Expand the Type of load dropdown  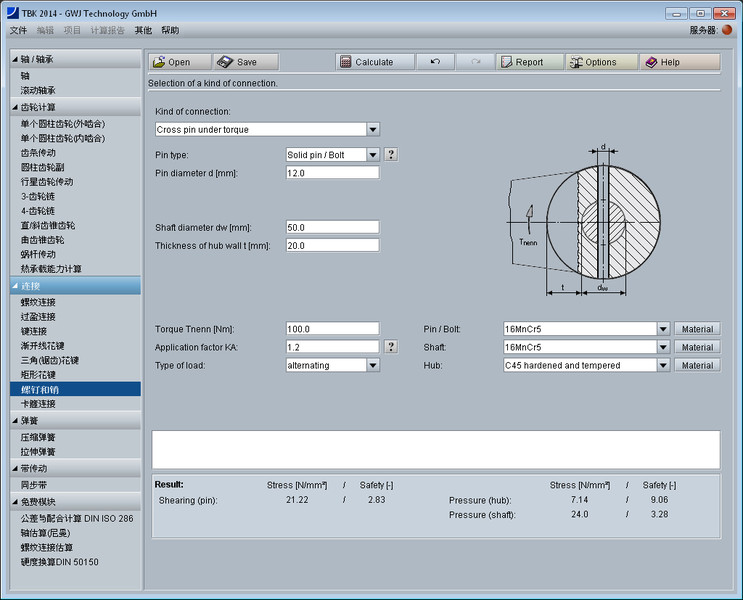373,366
